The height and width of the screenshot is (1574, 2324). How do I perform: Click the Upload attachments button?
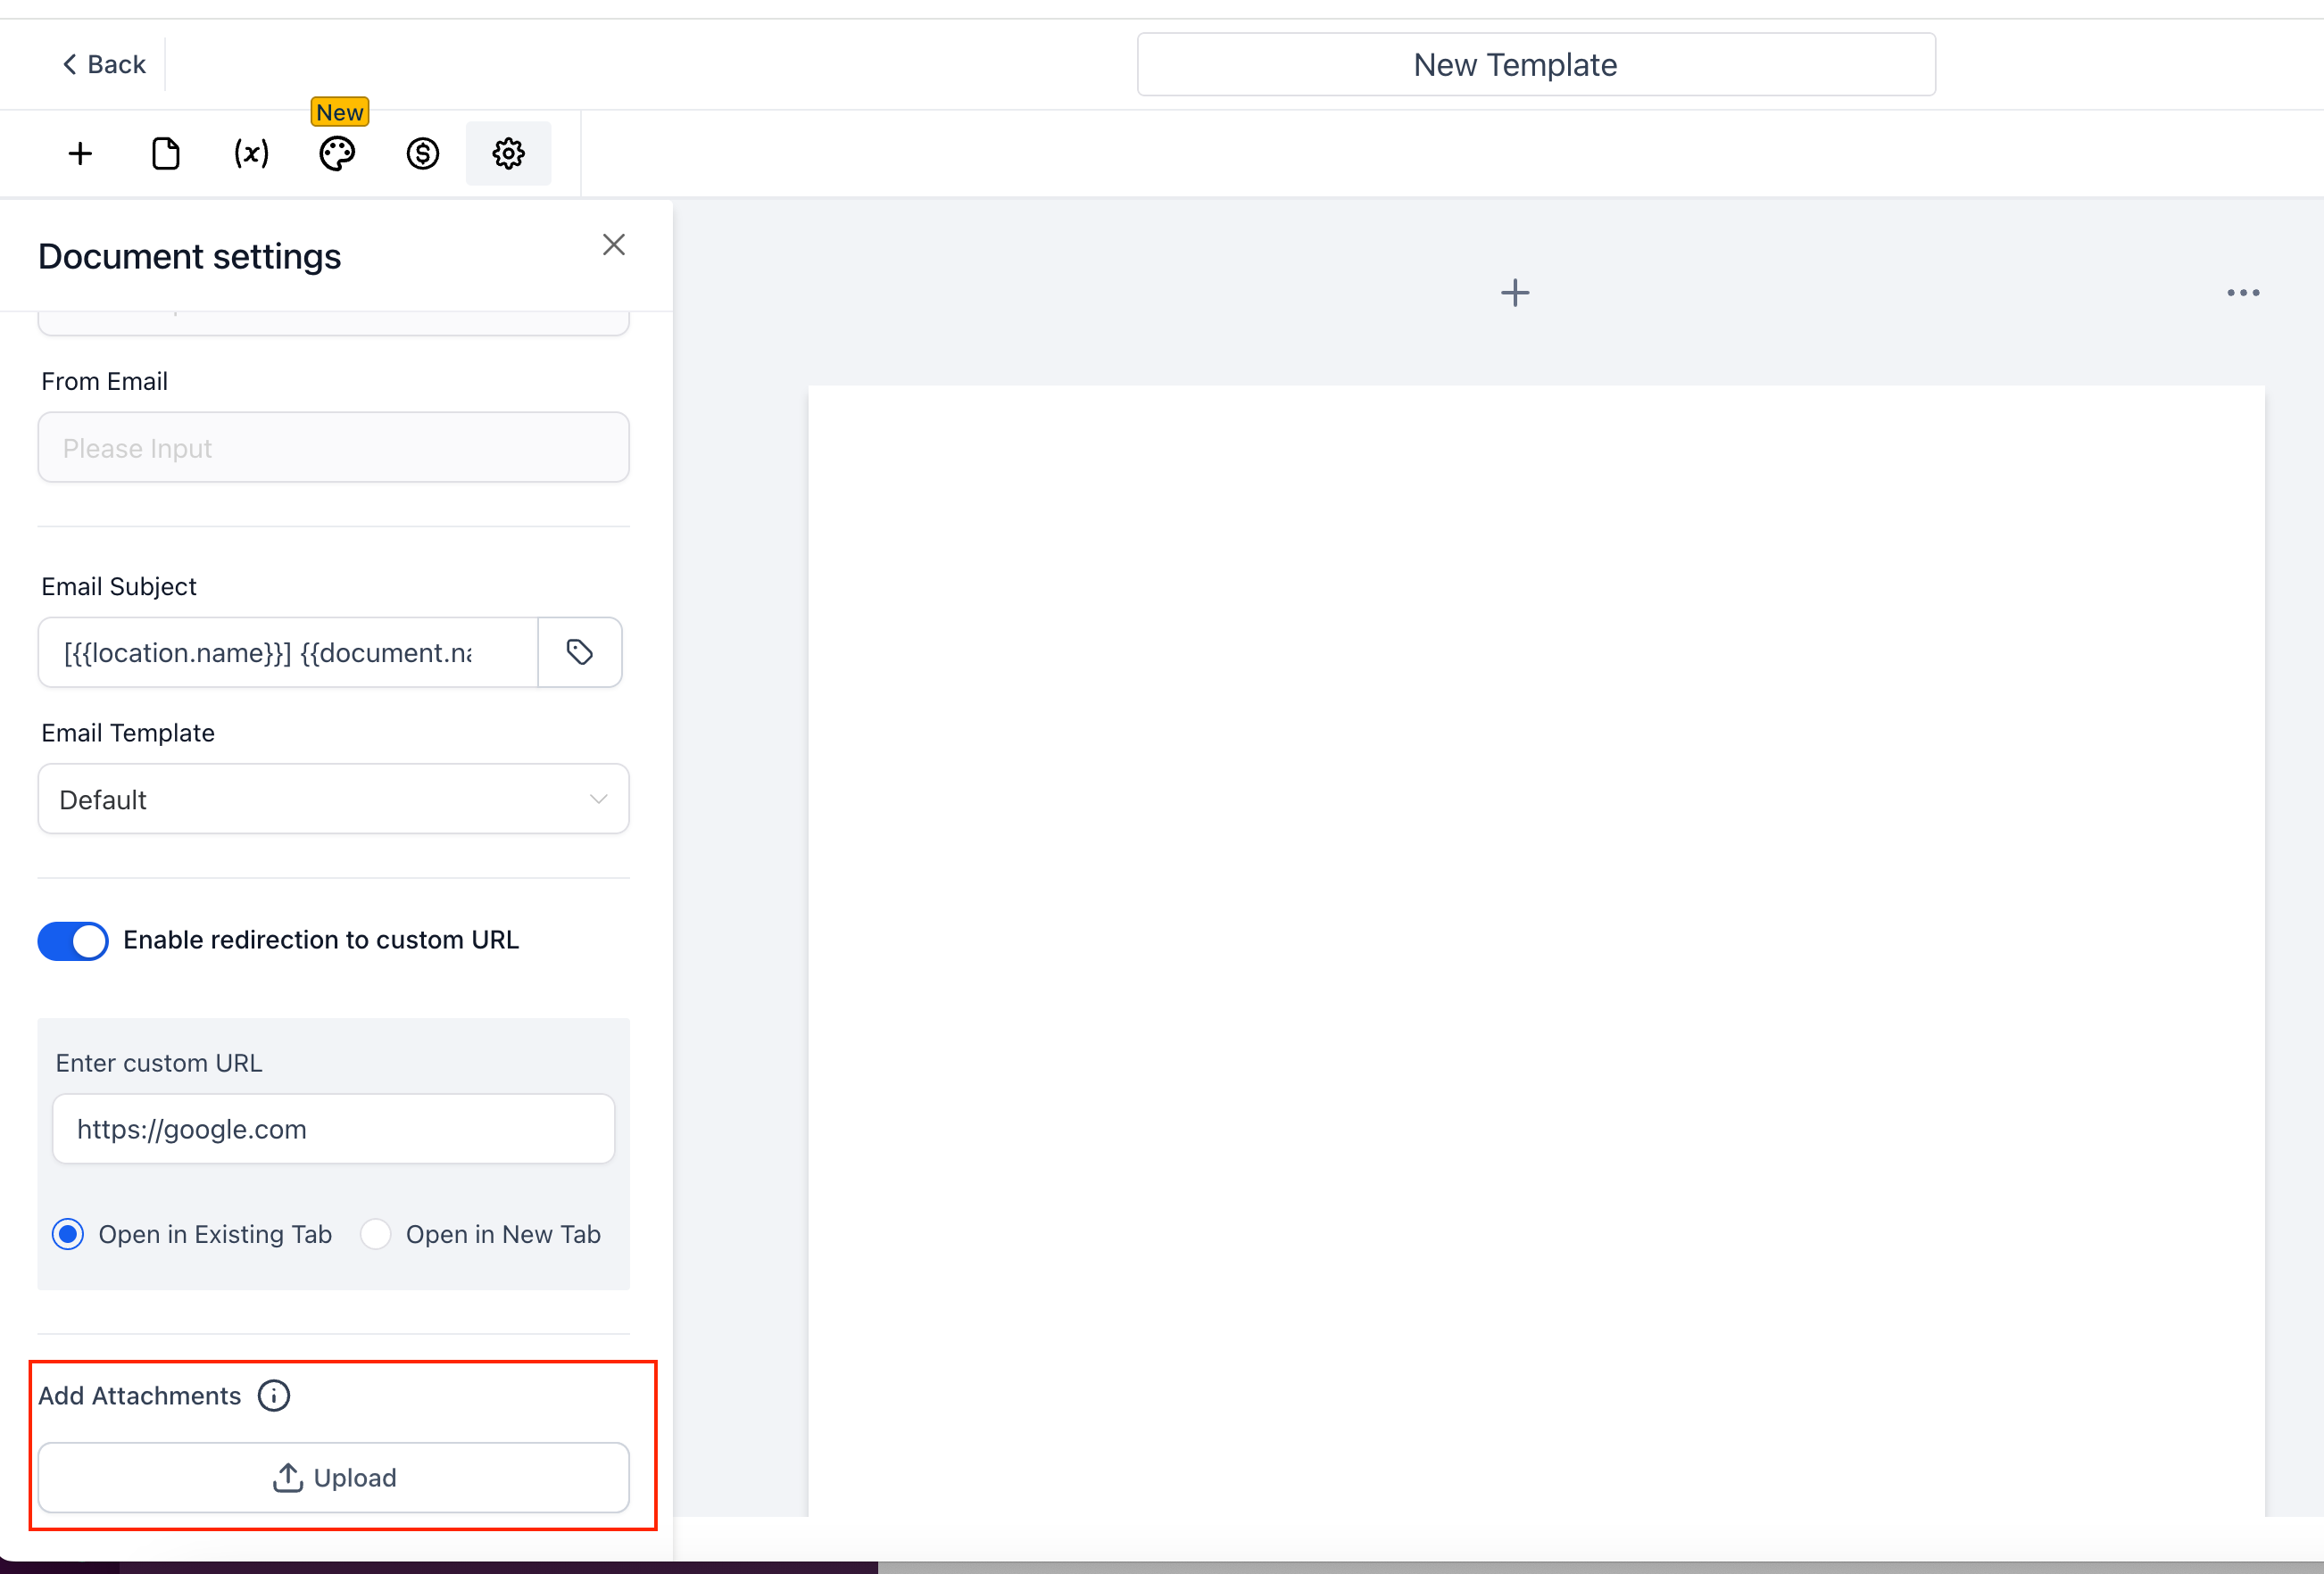pos(333,1478)
